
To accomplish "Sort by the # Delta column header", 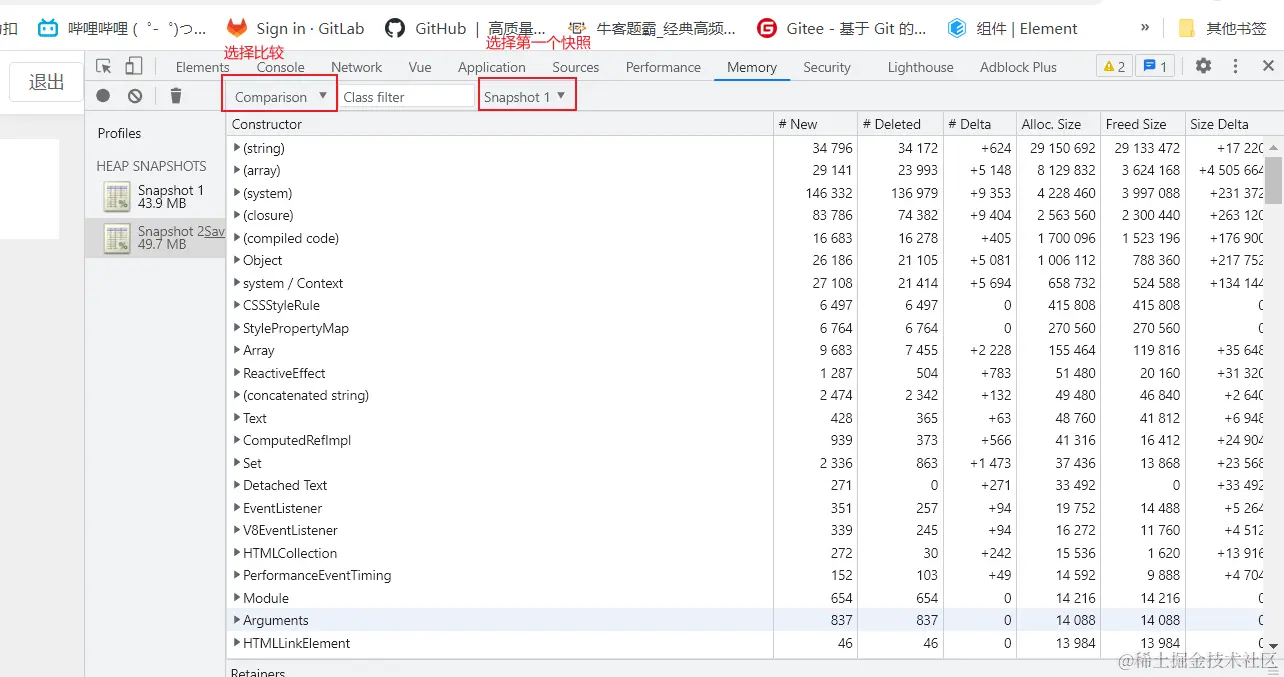I will click(x=979, y=124).
